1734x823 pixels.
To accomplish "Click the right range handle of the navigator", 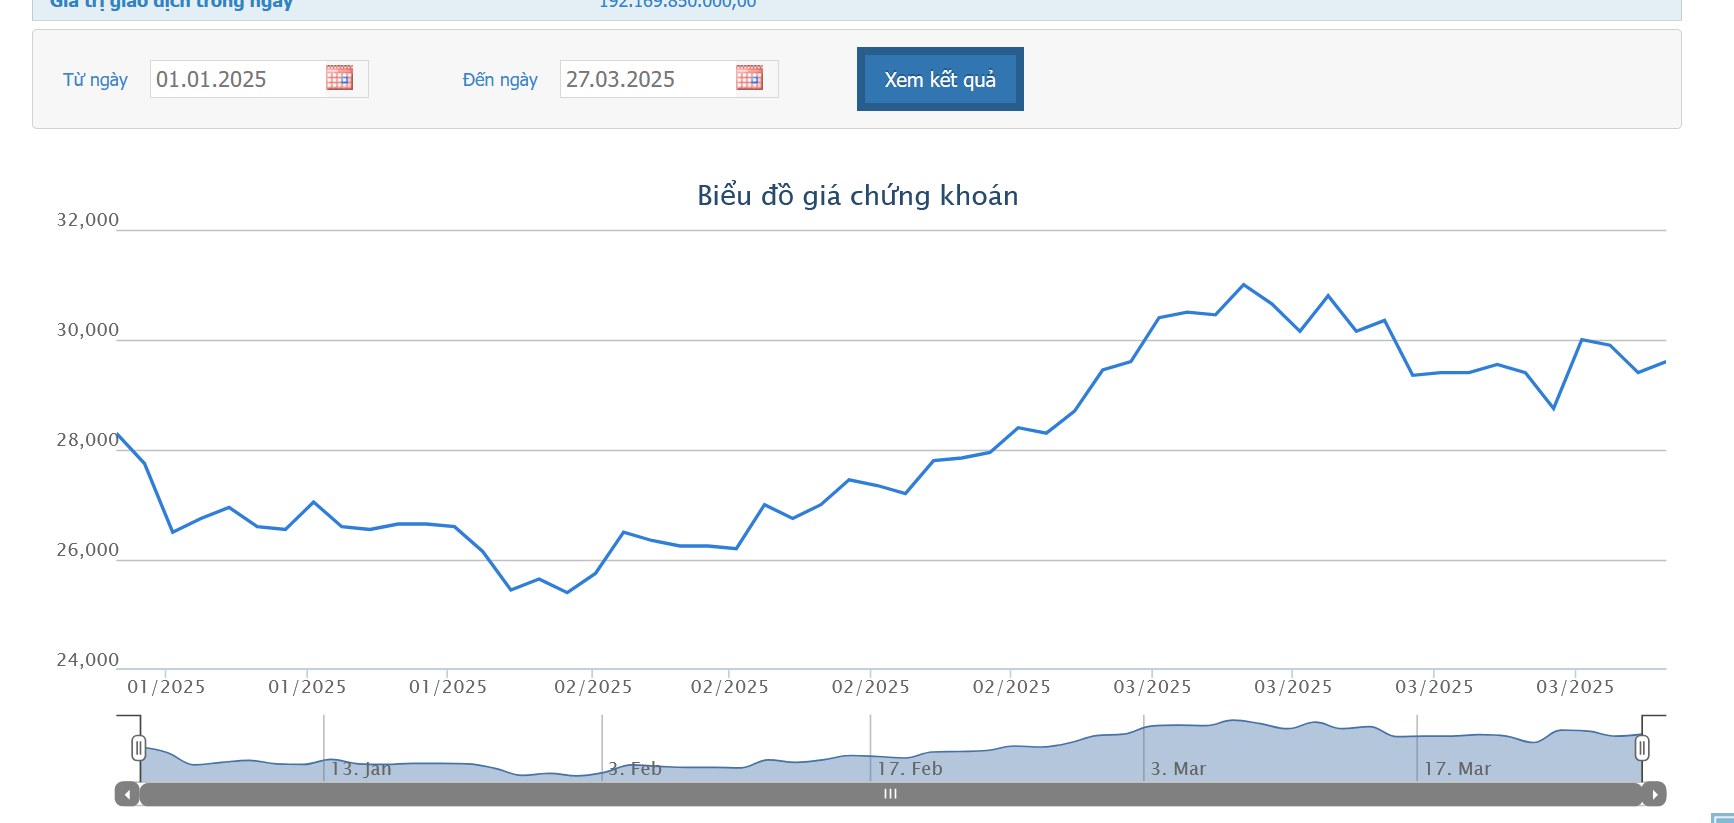I will [1642, 748].
